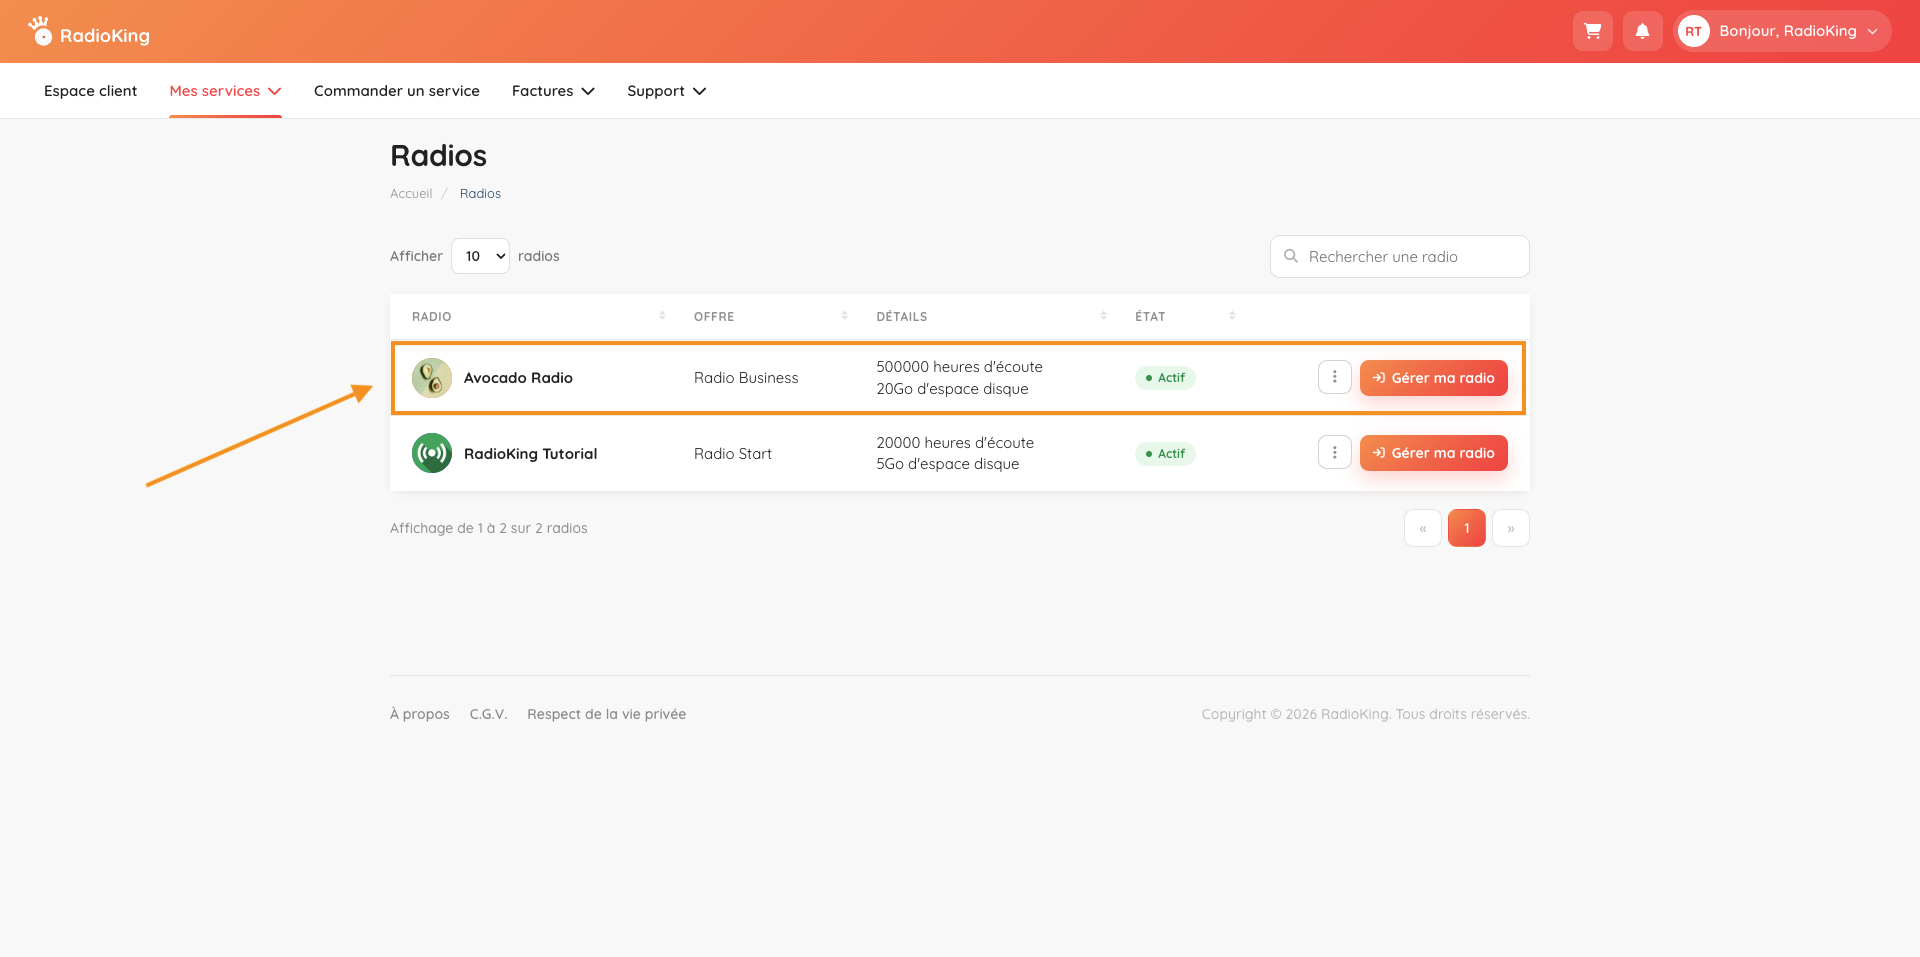Click the 500000 heures d'écoute detail

(959, 367)
